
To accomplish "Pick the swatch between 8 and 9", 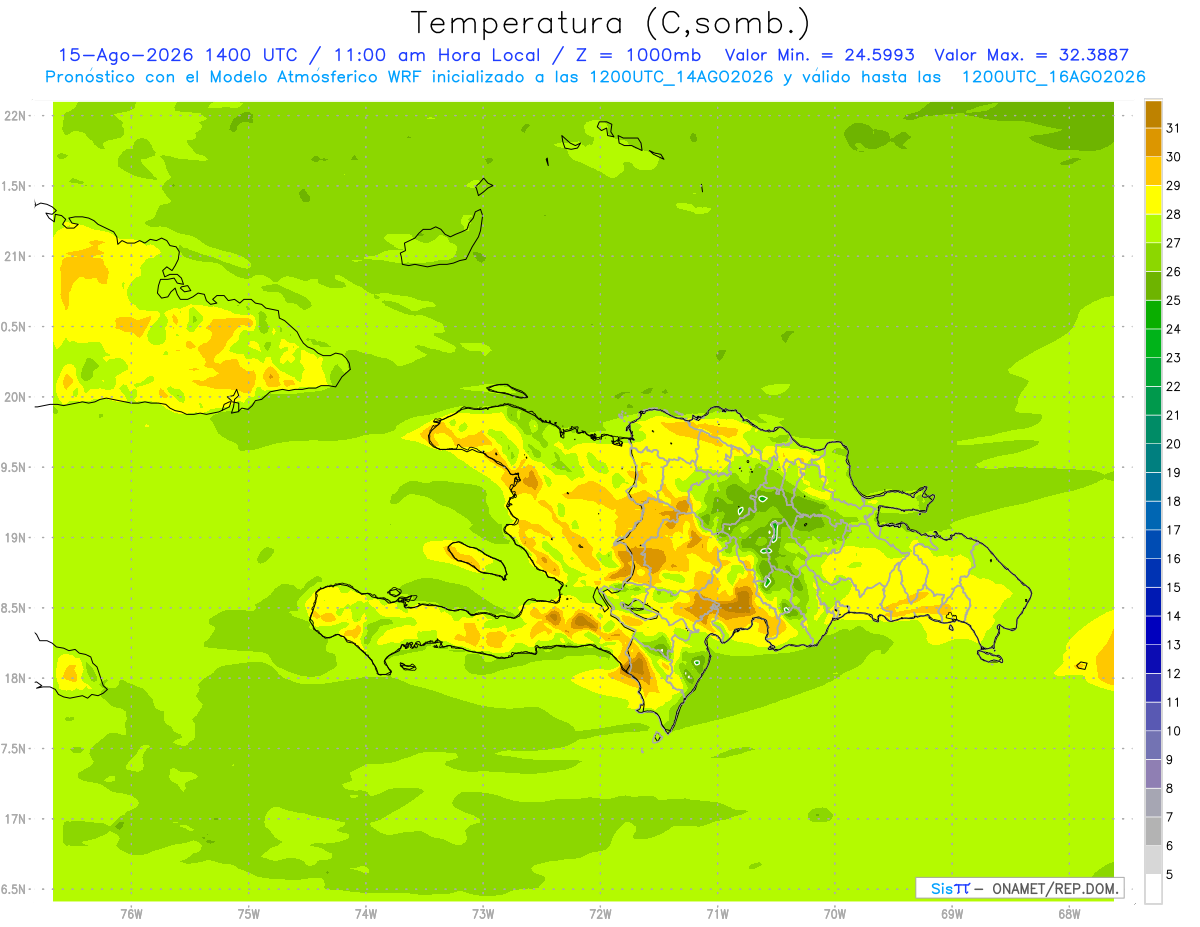I will (x=1153, y=774).
